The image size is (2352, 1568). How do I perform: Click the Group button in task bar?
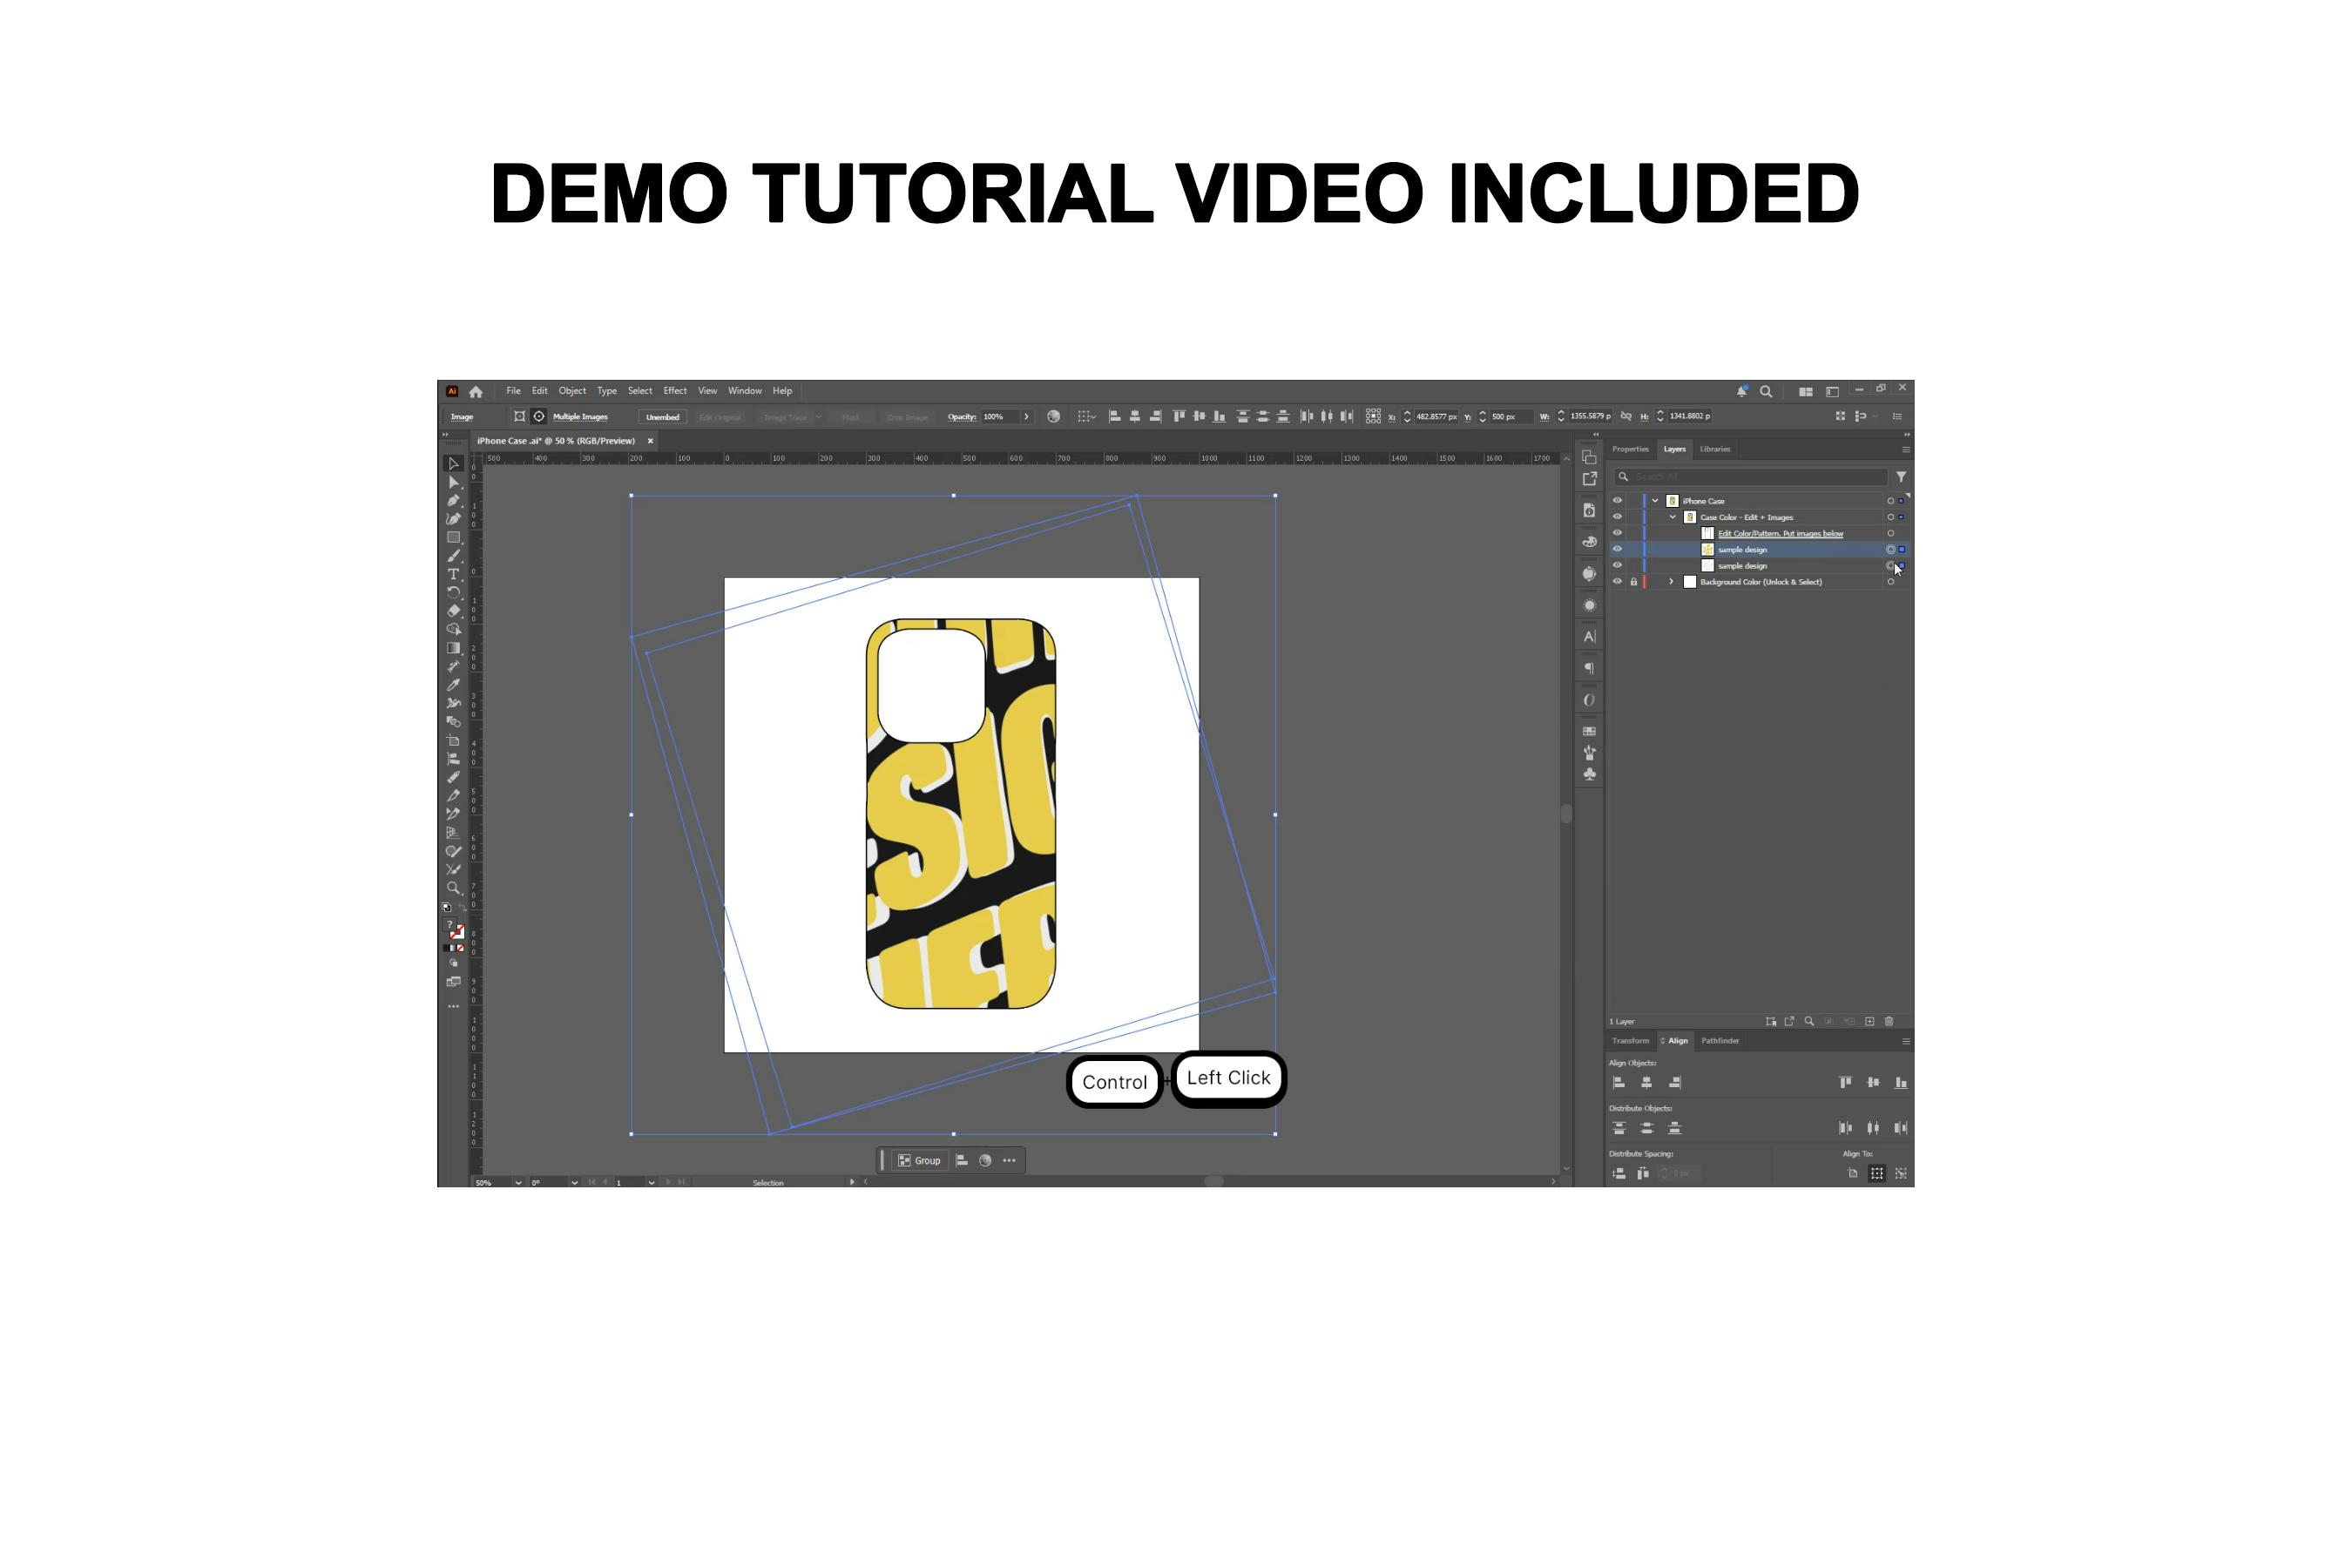[919, 1160]
